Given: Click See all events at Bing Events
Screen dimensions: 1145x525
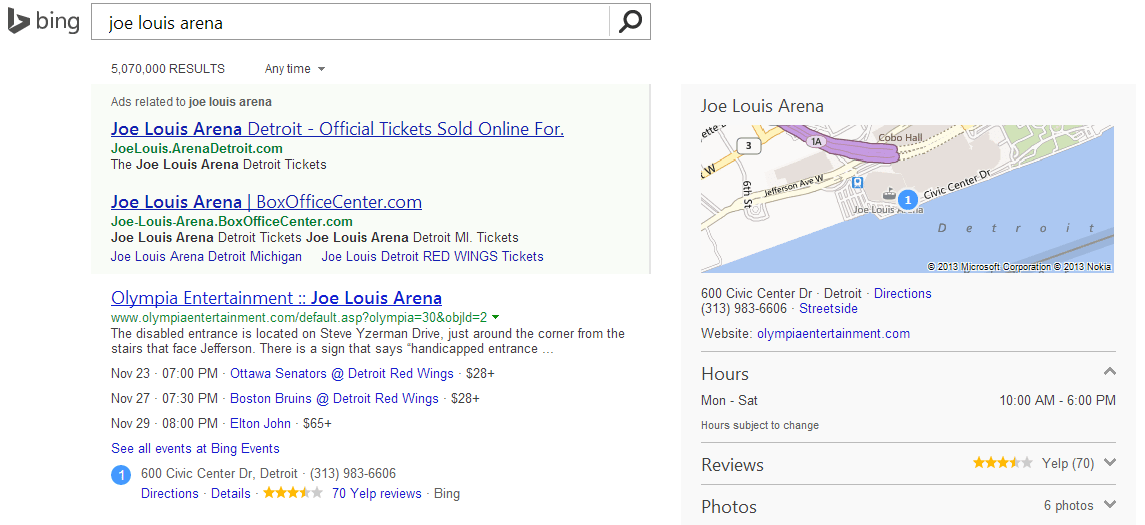Looking at the screenshot, I should 195,448.
